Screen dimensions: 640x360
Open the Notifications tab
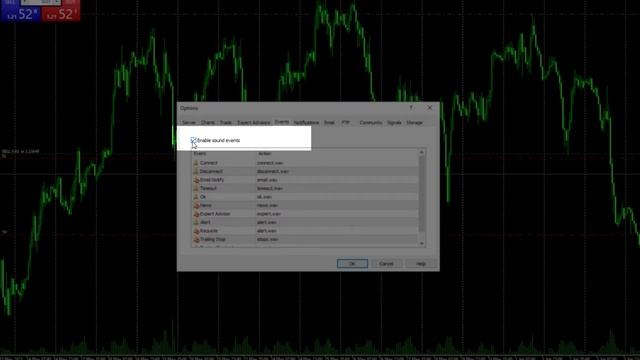coord(306,122)
